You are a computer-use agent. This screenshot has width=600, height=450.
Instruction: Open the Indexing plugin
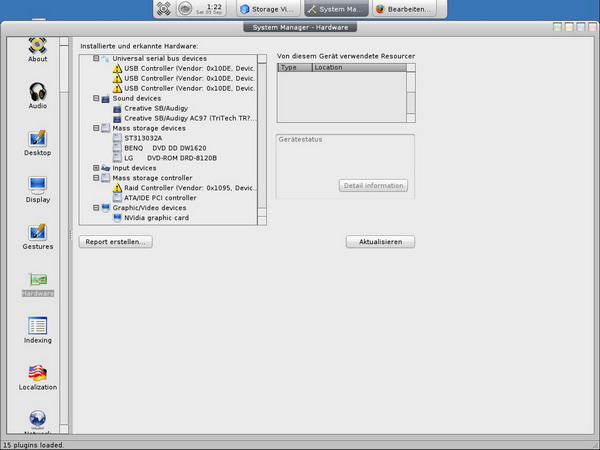click(38, 330)
